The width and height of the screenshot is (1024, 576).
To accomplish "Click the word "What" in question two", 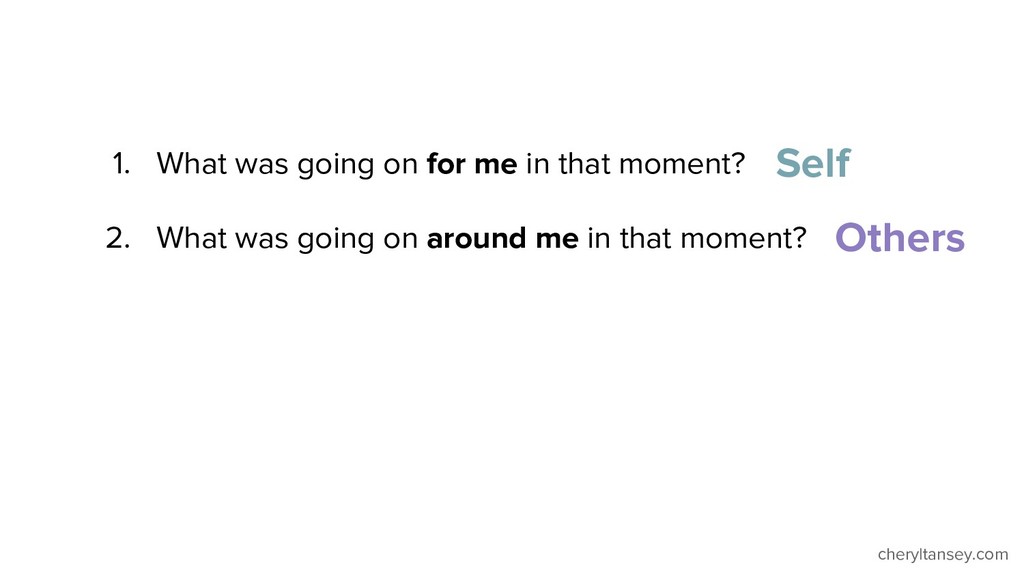I will click(x=191, y=238).
